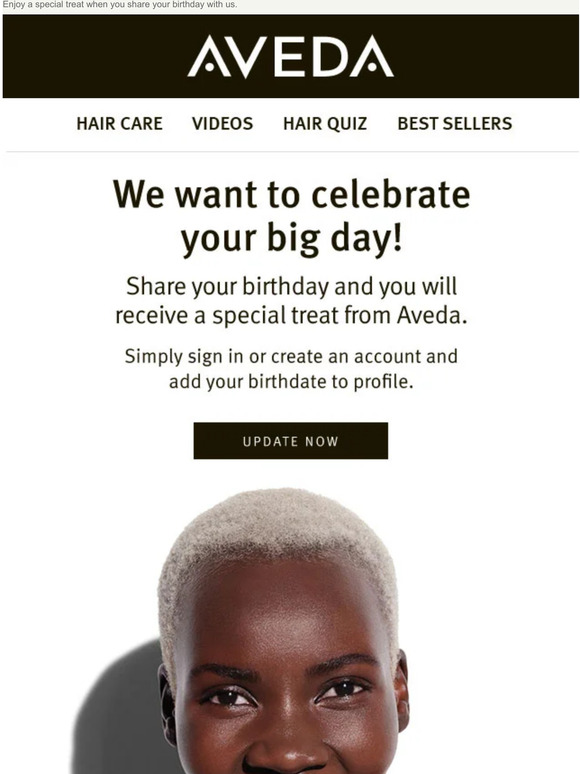Click the preheader 'Enjoy a special treat' text

tap(120, 4)
